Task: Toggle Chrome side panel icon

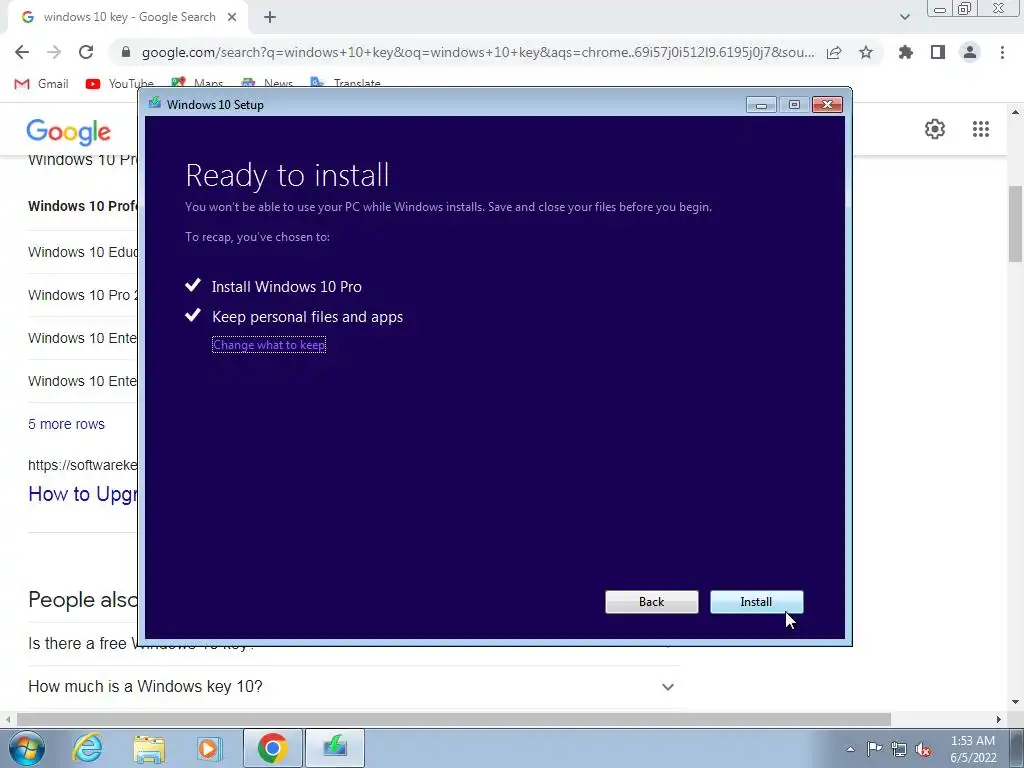Action: pyautogui.click(x=938, y=52)
